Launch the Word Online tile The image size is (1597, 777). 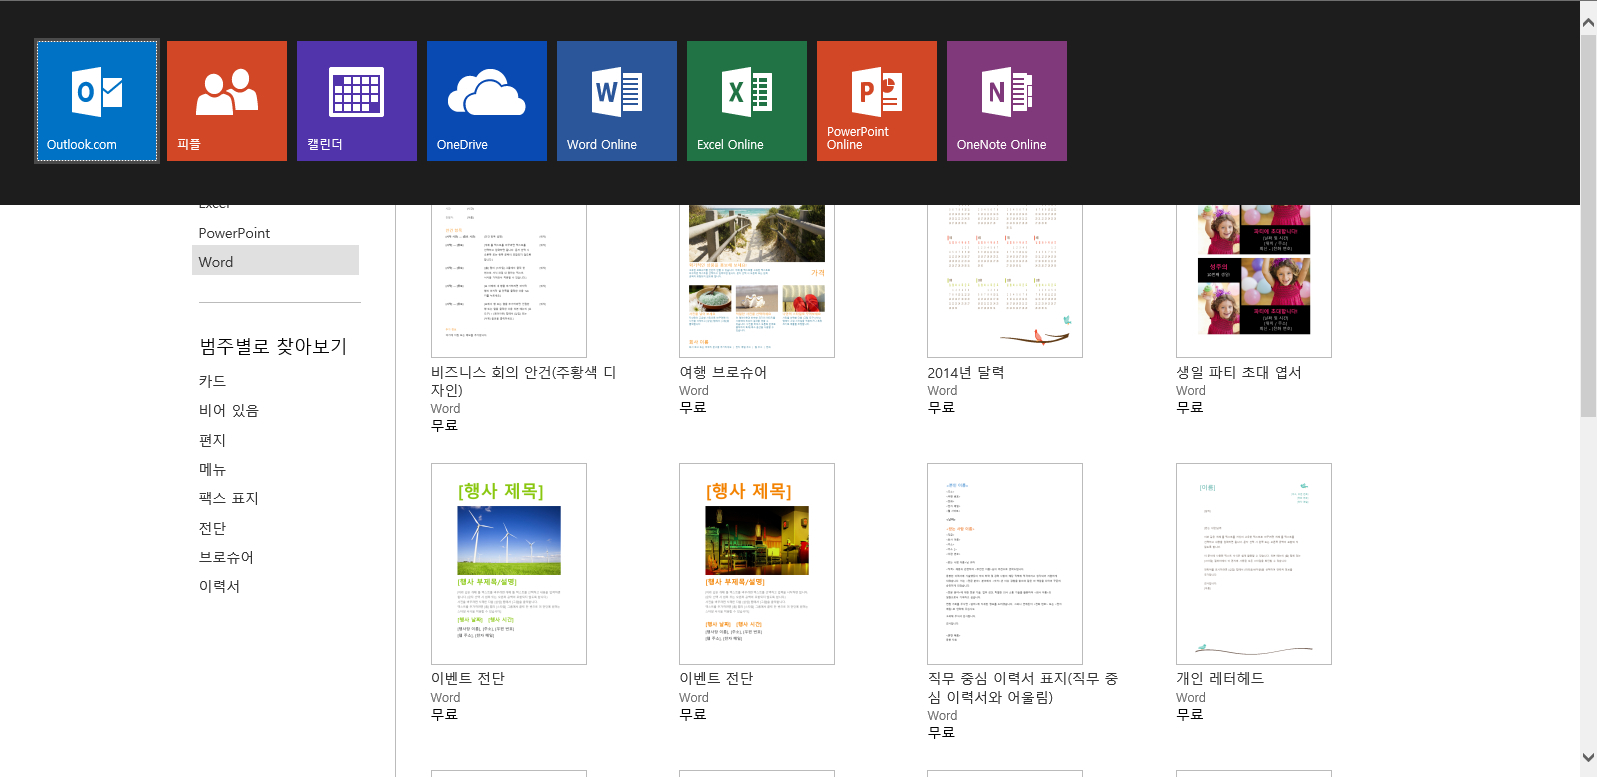pos(617,101)
